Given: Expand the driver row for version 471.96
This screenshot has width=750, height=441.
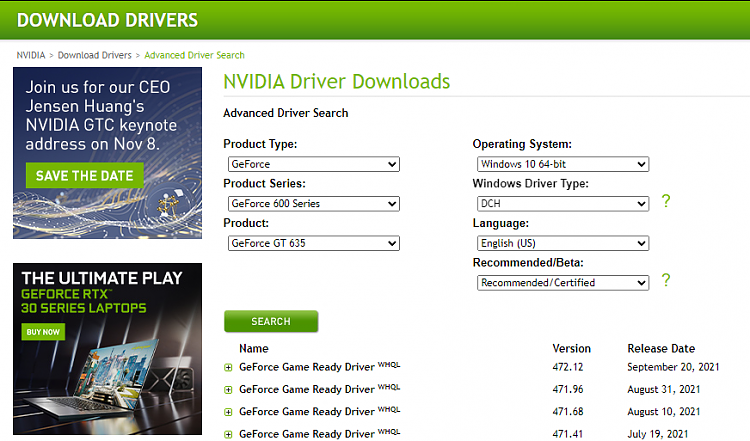Looking at the screenshot, I should [228, 390].
